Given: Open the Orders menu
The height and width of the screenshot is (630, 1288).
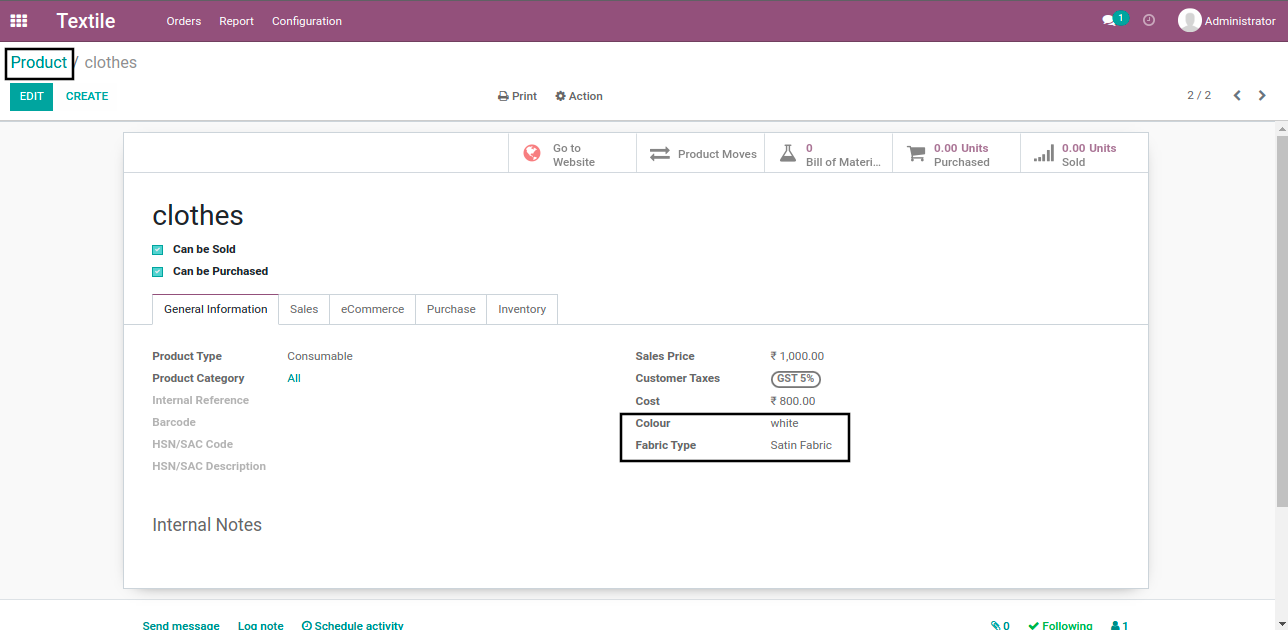Looking at the screenshot, I should pos(184,21).
